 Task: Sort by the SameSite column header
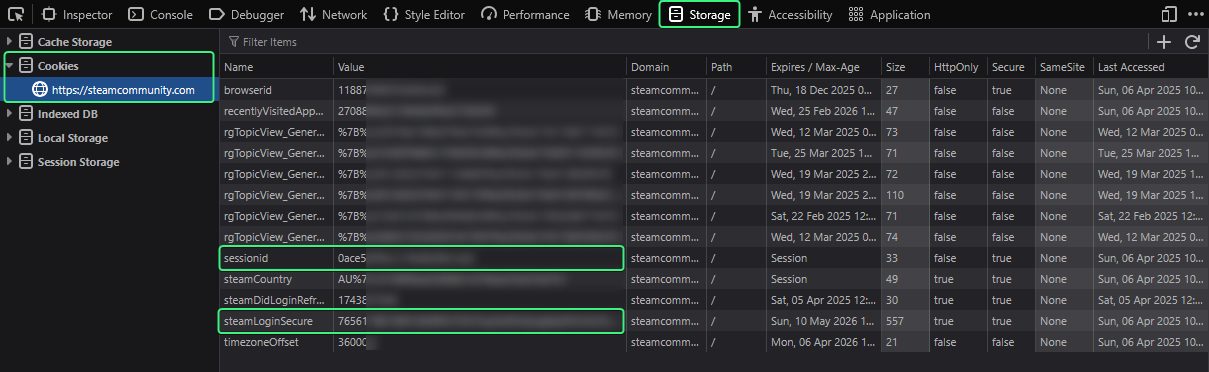click(x=1064, y=67)
